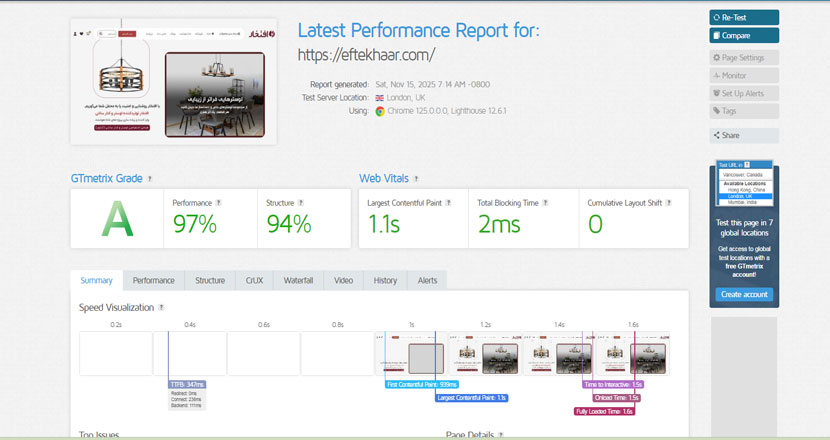The height and width of the screenshot is (440, 830).
Task: Go to the CrUX tab
Action: pos(255,281)
